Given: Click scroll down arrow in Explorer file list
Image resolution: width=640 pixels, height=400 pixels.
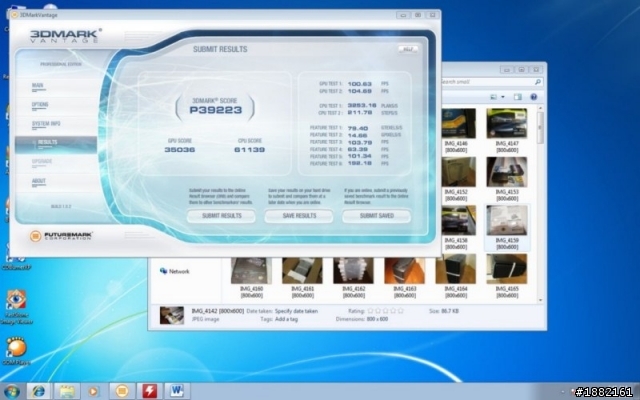Looking at the screenshot, I should coord(540,300).
